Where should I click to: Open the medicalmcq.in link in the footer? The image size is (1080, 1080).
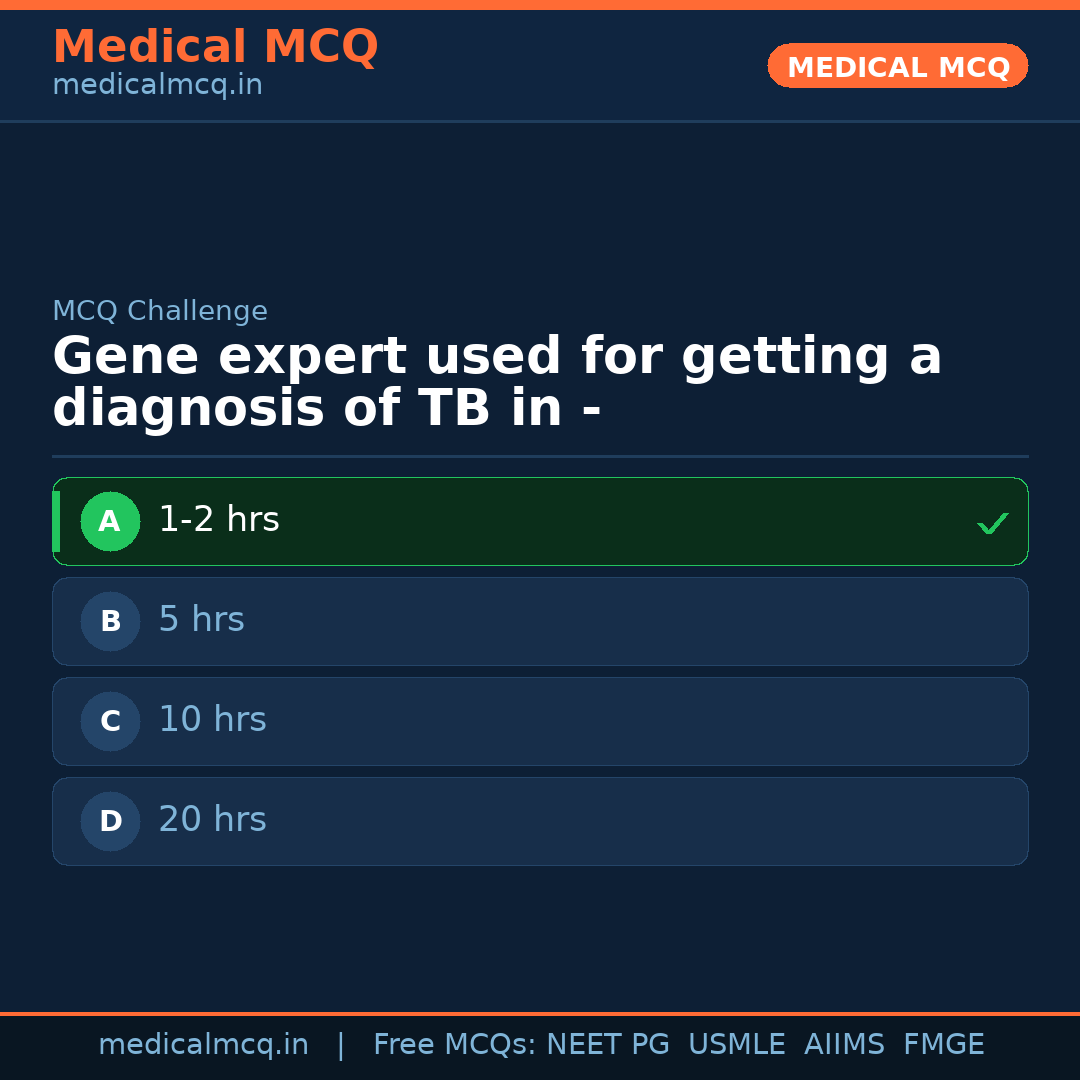pyautogui.click(x=203, y=1045)
